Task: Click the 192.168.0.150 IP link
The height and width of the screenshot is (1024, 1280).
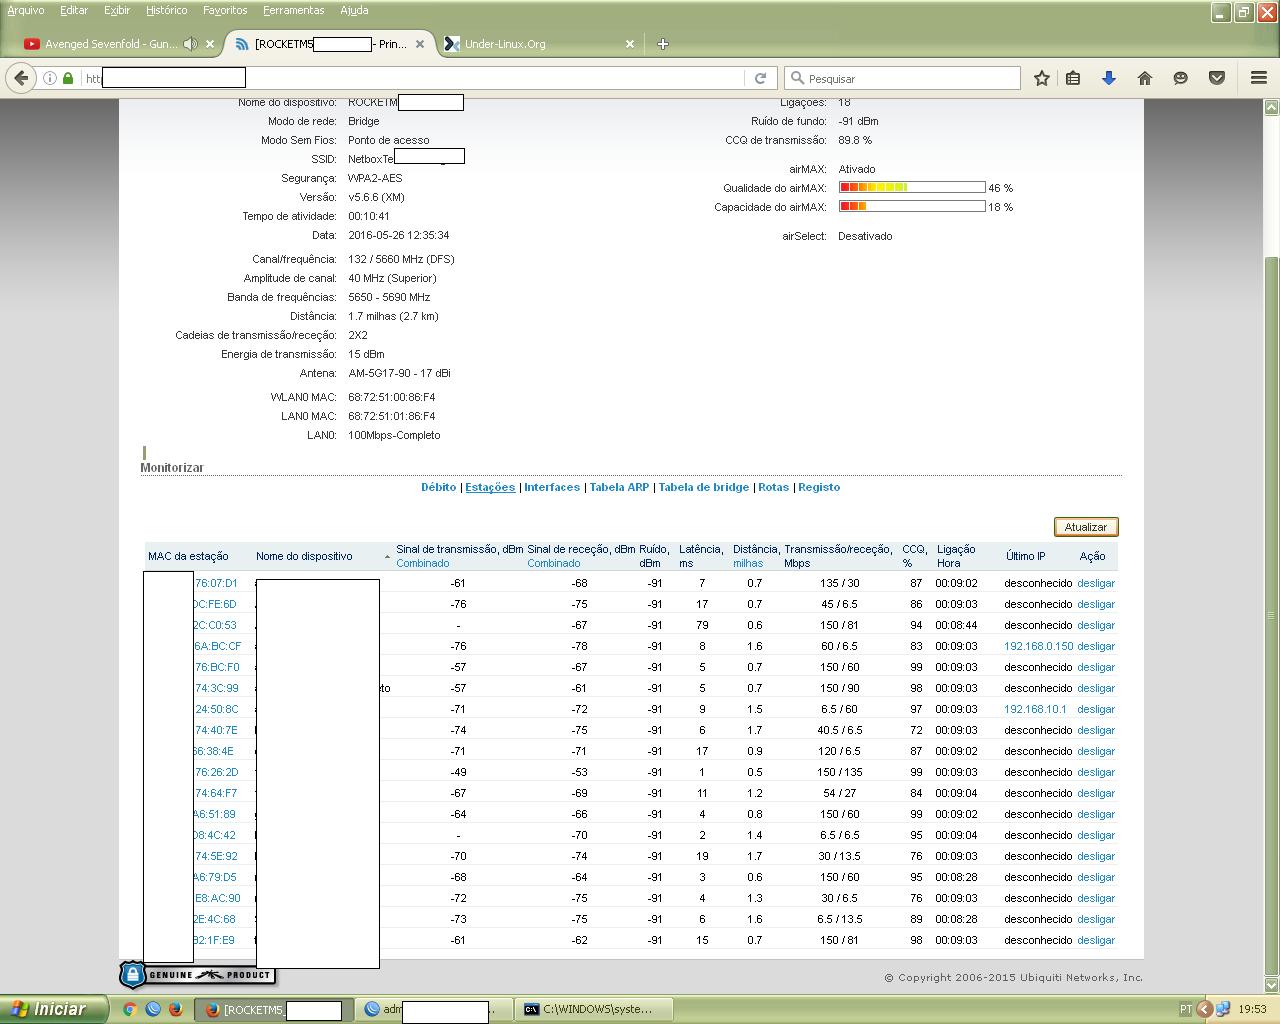Action: tap(1037, 646)
